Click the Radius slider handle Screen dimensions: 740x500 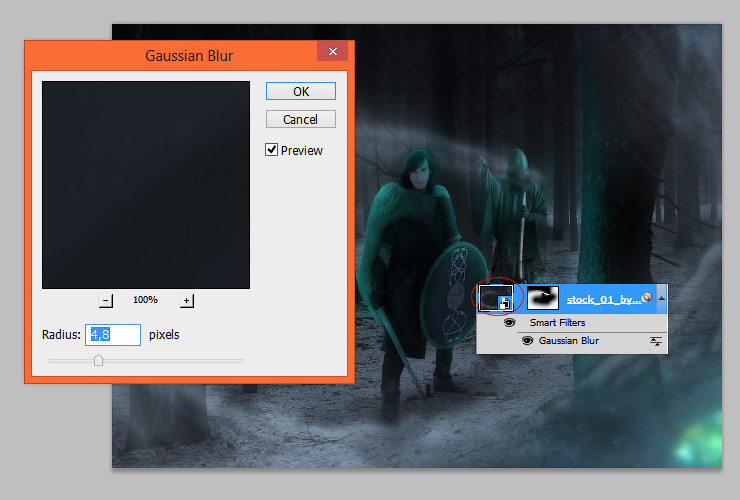98,360
